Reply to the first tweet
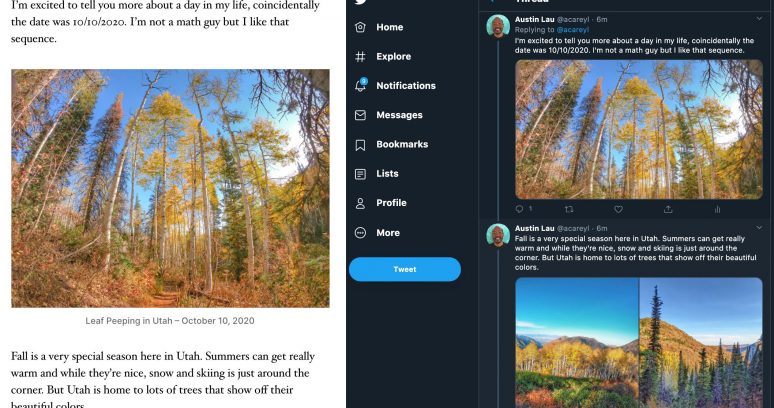Image resolution: width=774 pixels, height=408 pixels. tap(519, 209)
